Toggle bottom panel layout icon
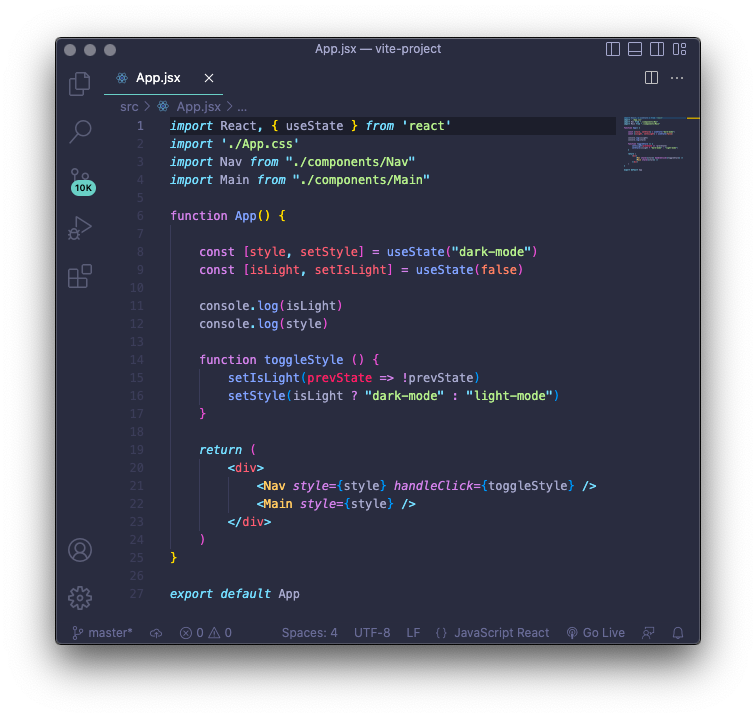The height and width of the screenshot is (718, 756). click(634, 49)
